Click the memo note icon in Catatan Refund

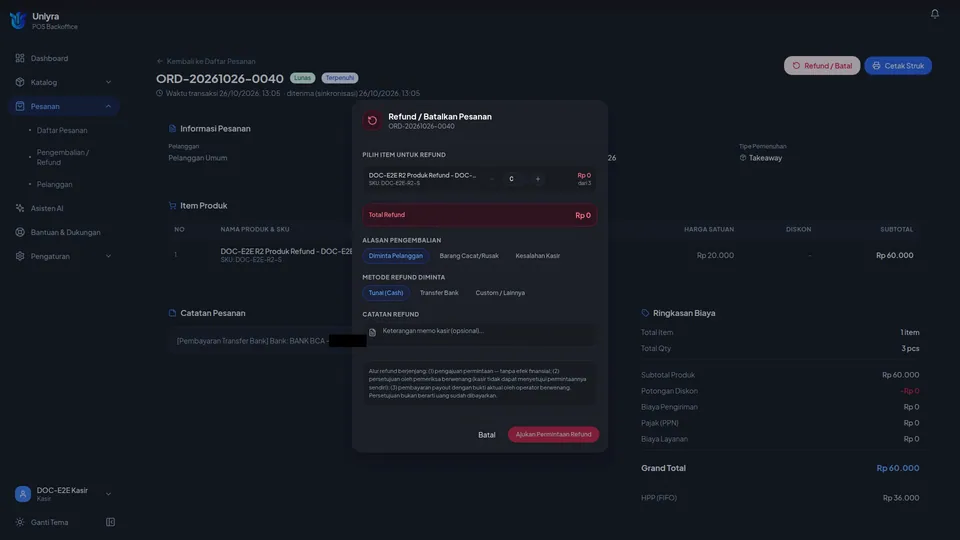pos(372,332)
